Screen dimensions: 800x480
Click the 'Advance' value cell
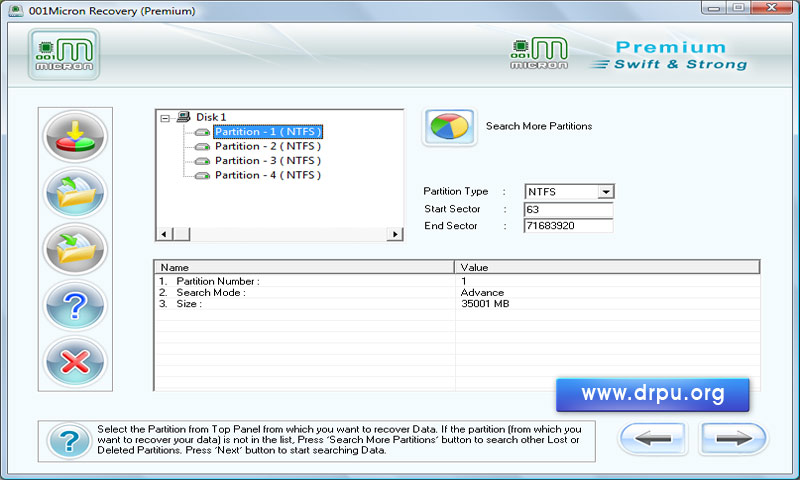point(482,292)
